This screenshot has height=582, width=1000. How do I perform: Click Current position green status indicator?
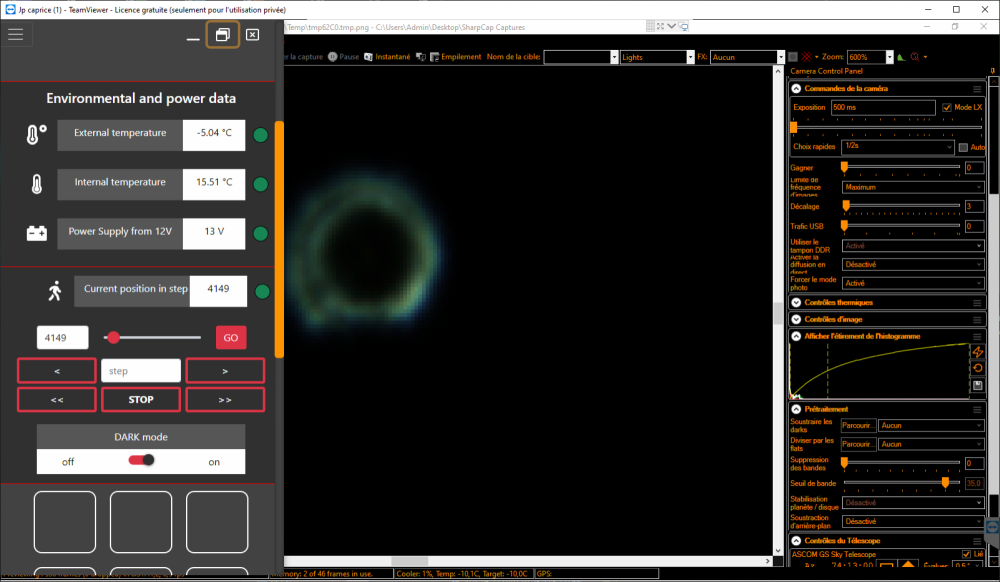262,291
